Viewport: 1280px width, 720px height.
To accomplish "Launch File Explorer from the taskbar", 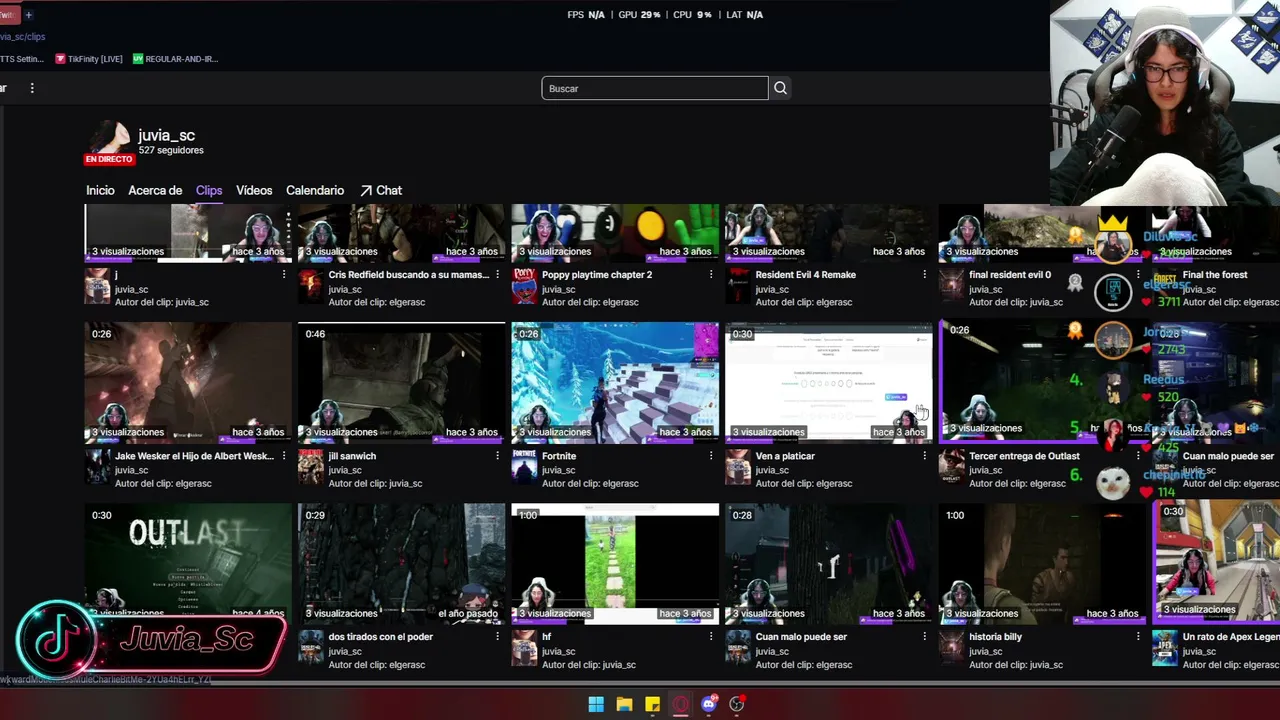I will pyautogui.click(x=624, y=704).
